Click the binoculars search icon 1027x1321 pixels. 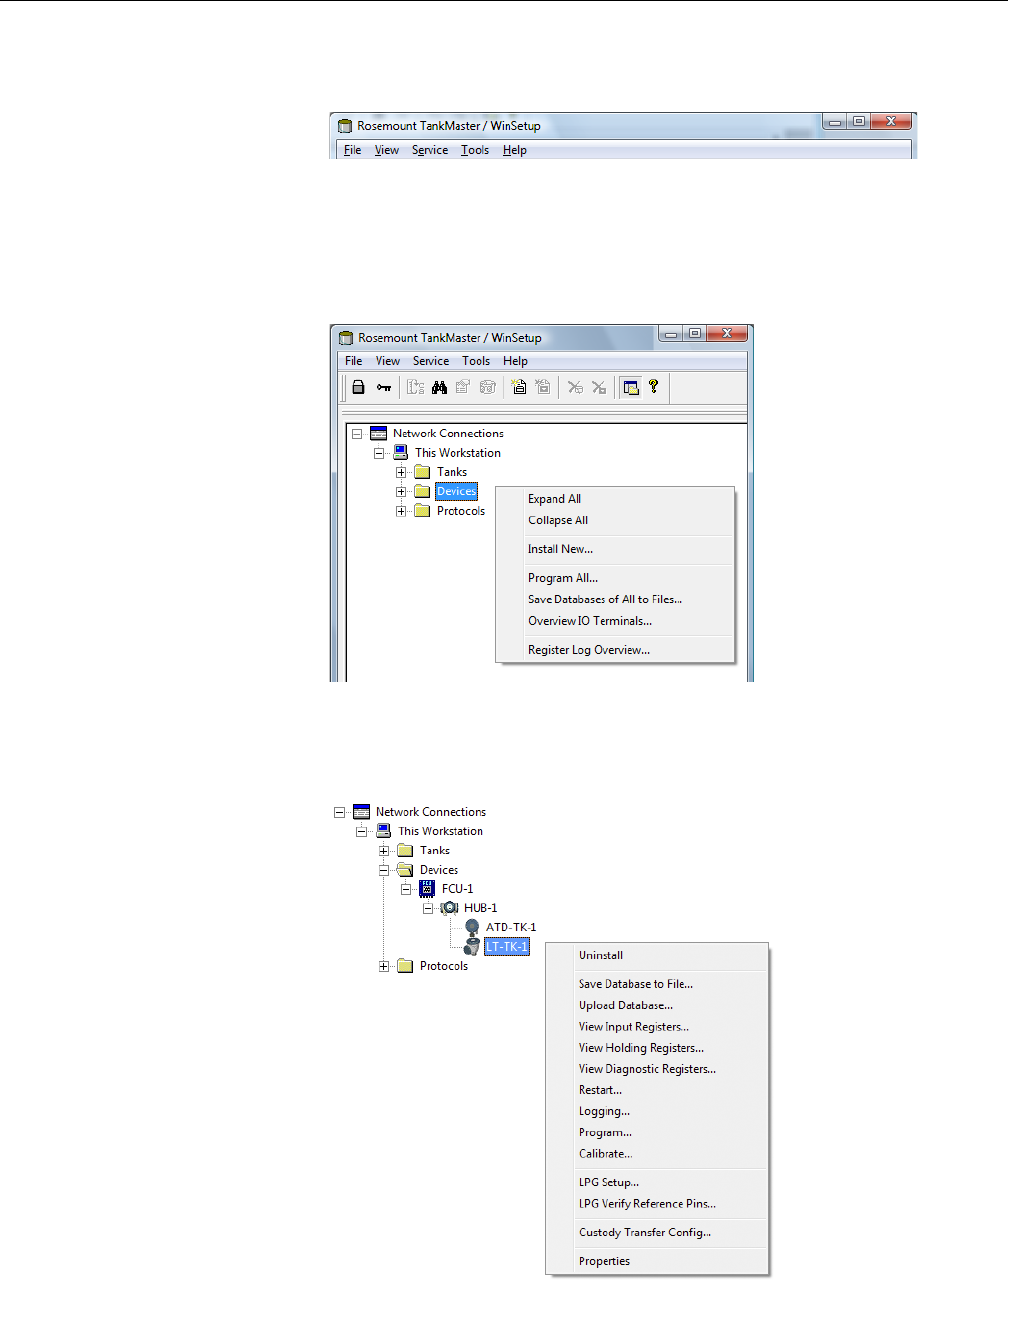(x=439, y=387)
